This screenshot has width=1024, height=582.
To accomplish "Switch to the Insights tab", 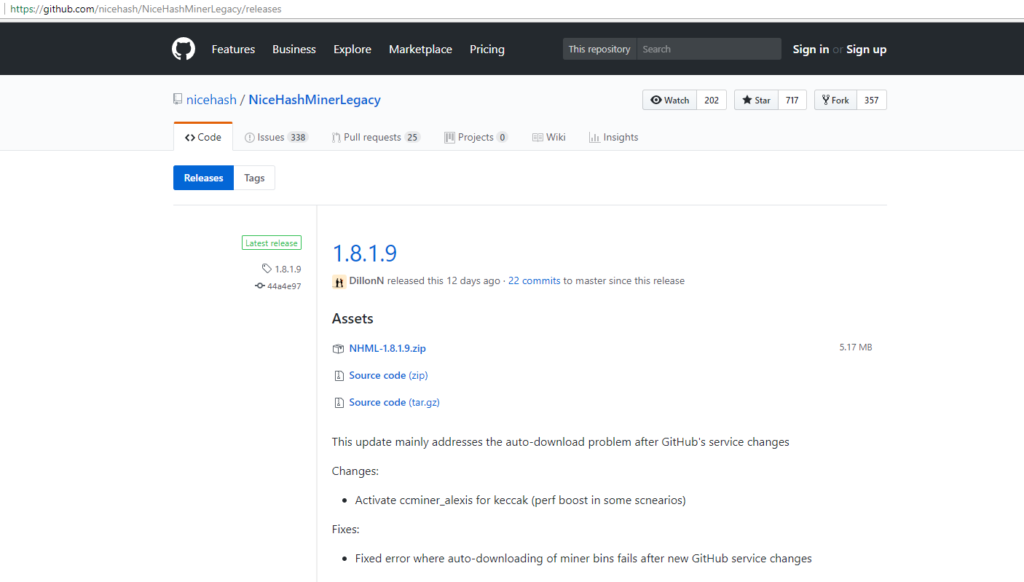I will tap(613, 137).
